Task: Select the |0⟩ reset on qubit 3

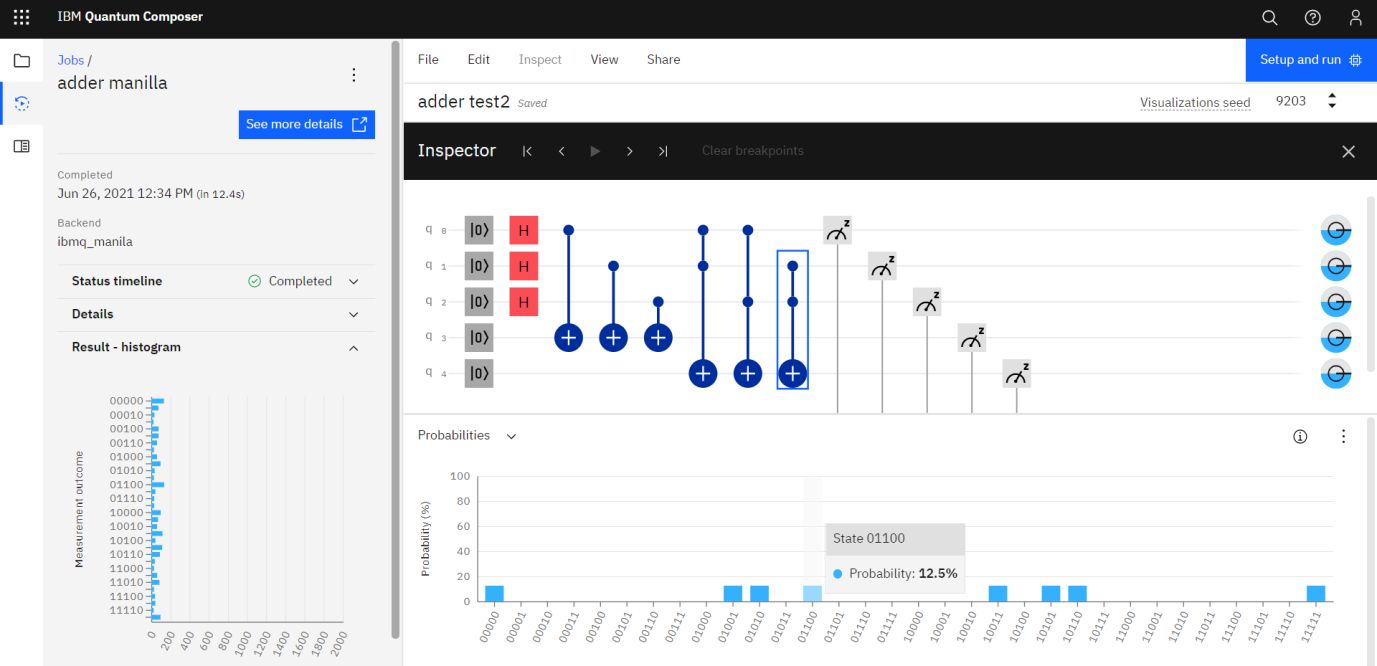Action: click(479, 338)
